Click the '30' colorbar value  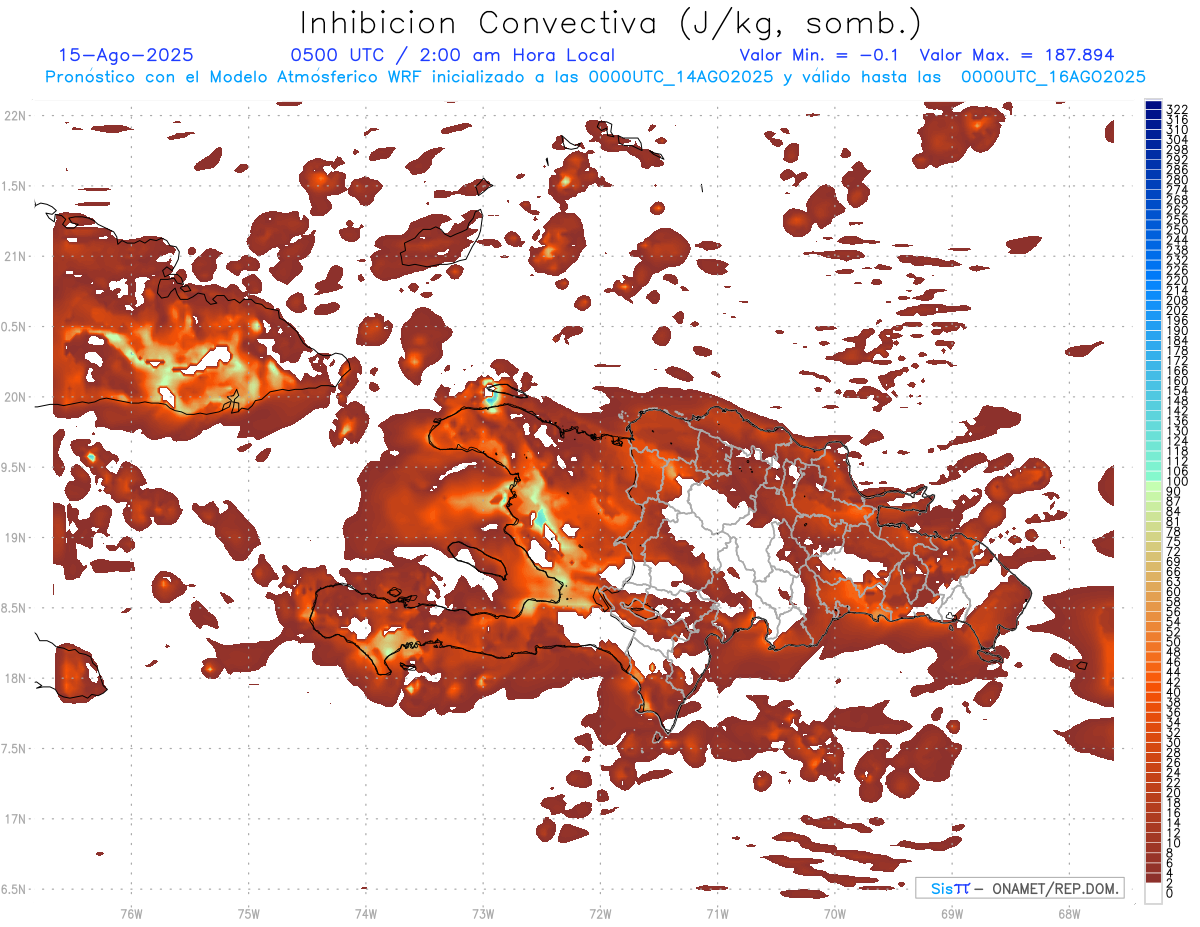click(x=1174, y=741)
